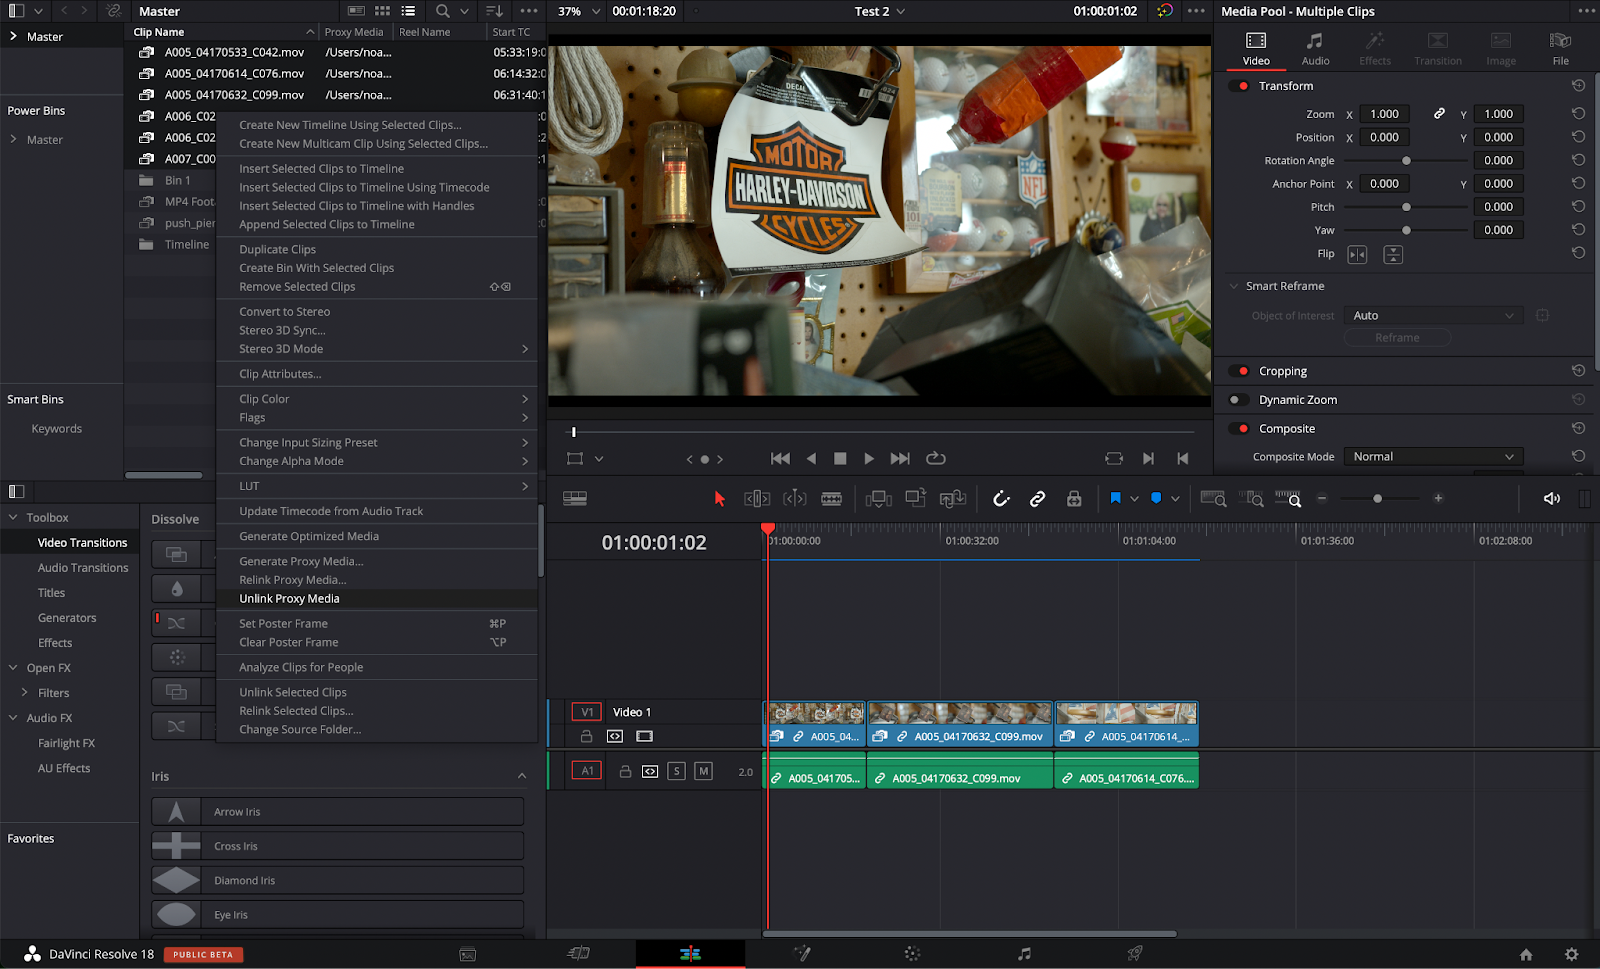Search the media pool with magnifier icon

tap(442, 11)
